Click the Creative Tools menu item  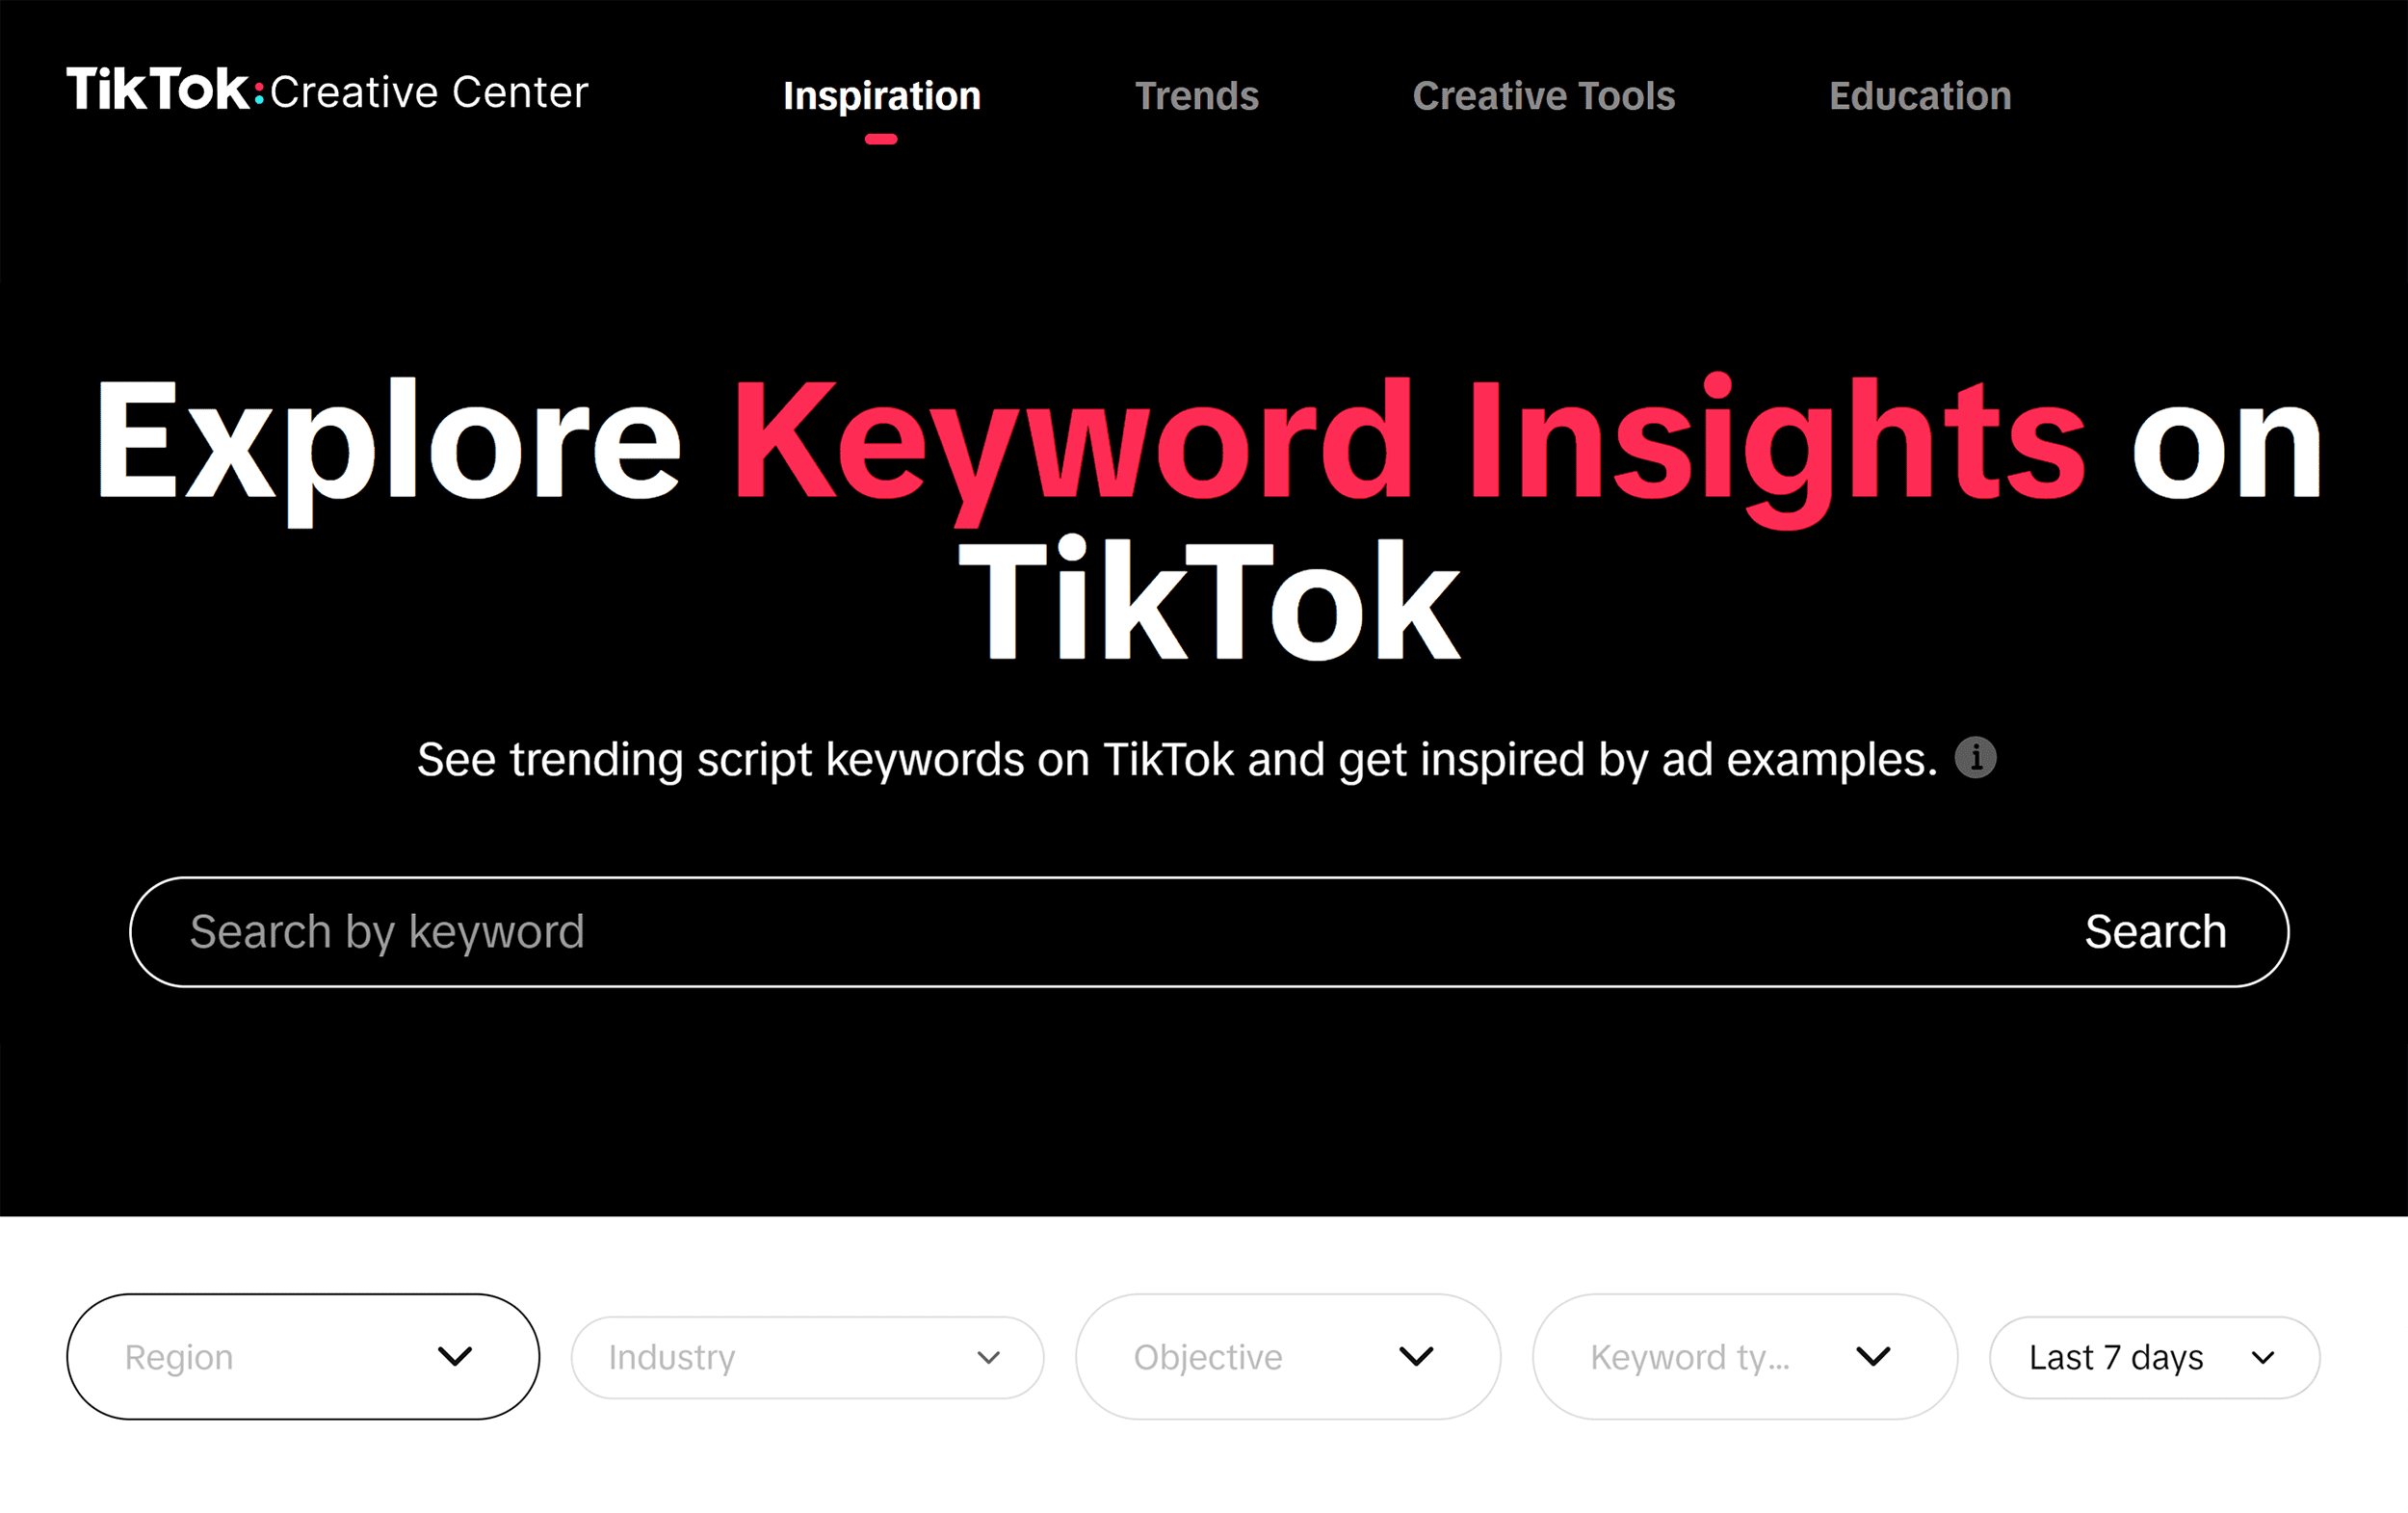tap(1546, 96)
